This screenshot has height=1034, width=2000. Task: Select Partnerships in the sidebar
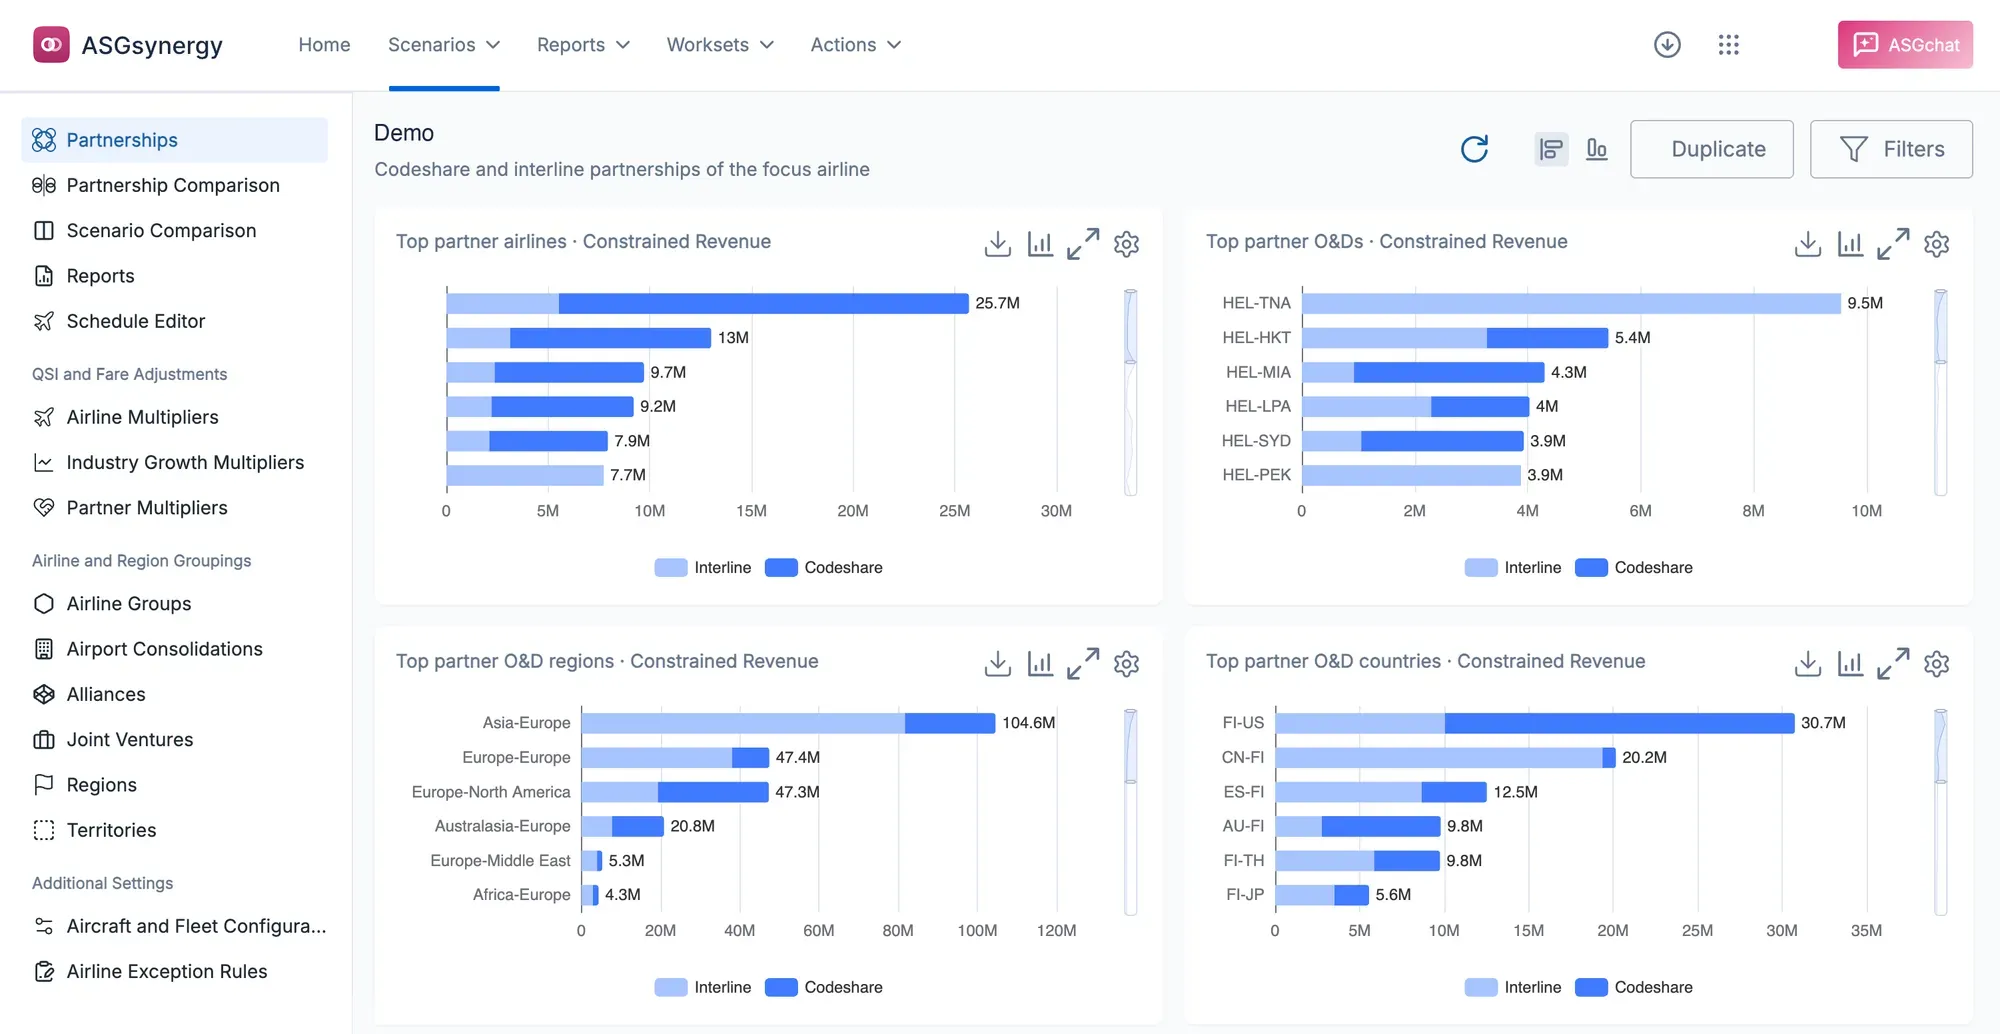point(174,140)
